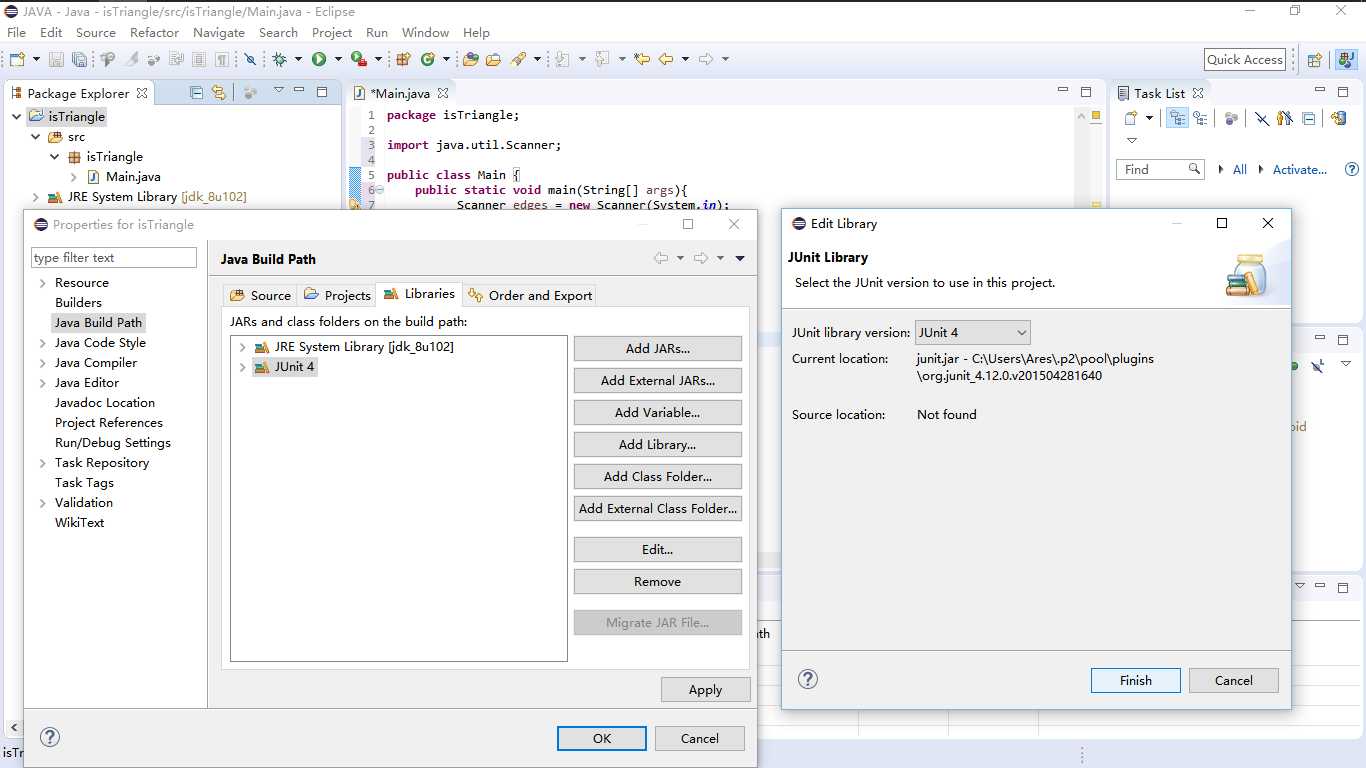1366x768 pixels.
Task: Select the Java perspective icon
Action: tap(1346, 60)
